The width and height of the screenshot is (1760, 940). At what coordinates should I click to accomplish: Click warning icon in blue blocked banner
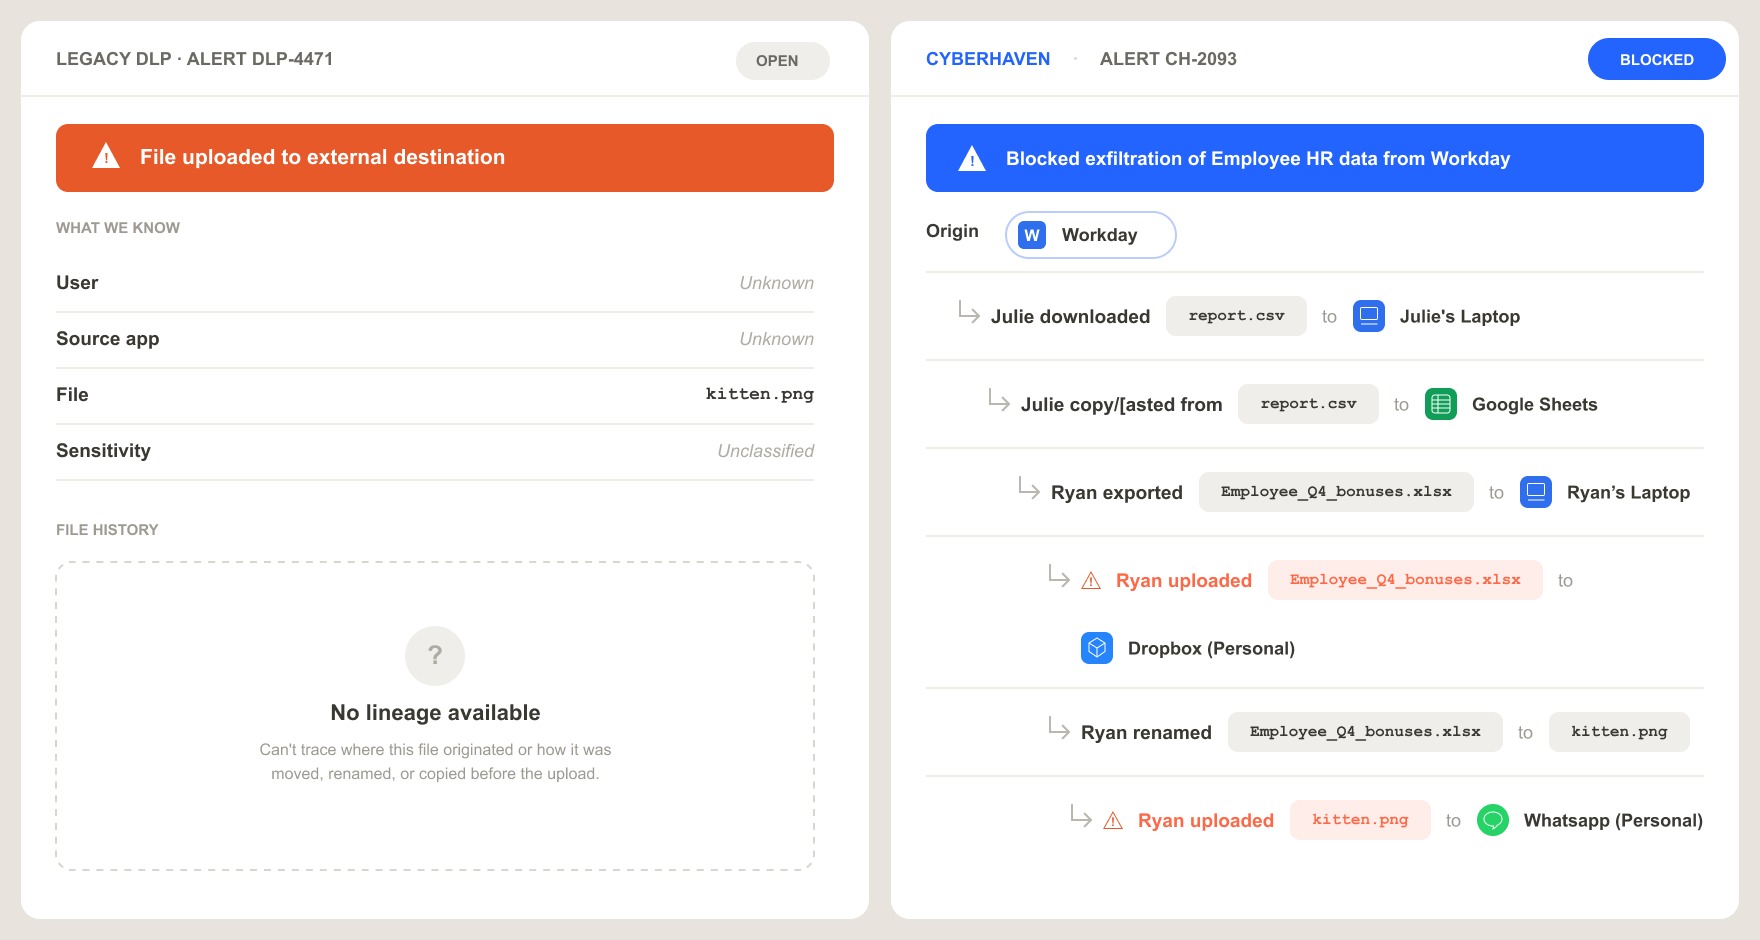click(972, 159)
